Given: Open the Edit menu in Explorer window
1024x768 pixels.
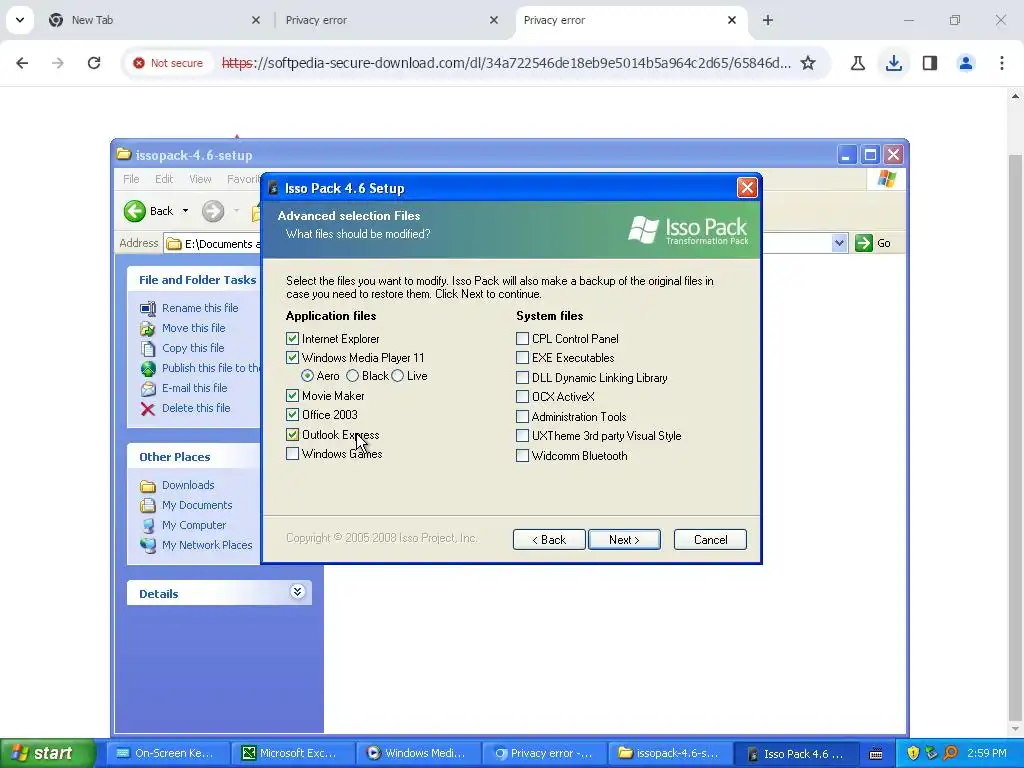Looking at the screenshot, I should (x=164, y=179).
